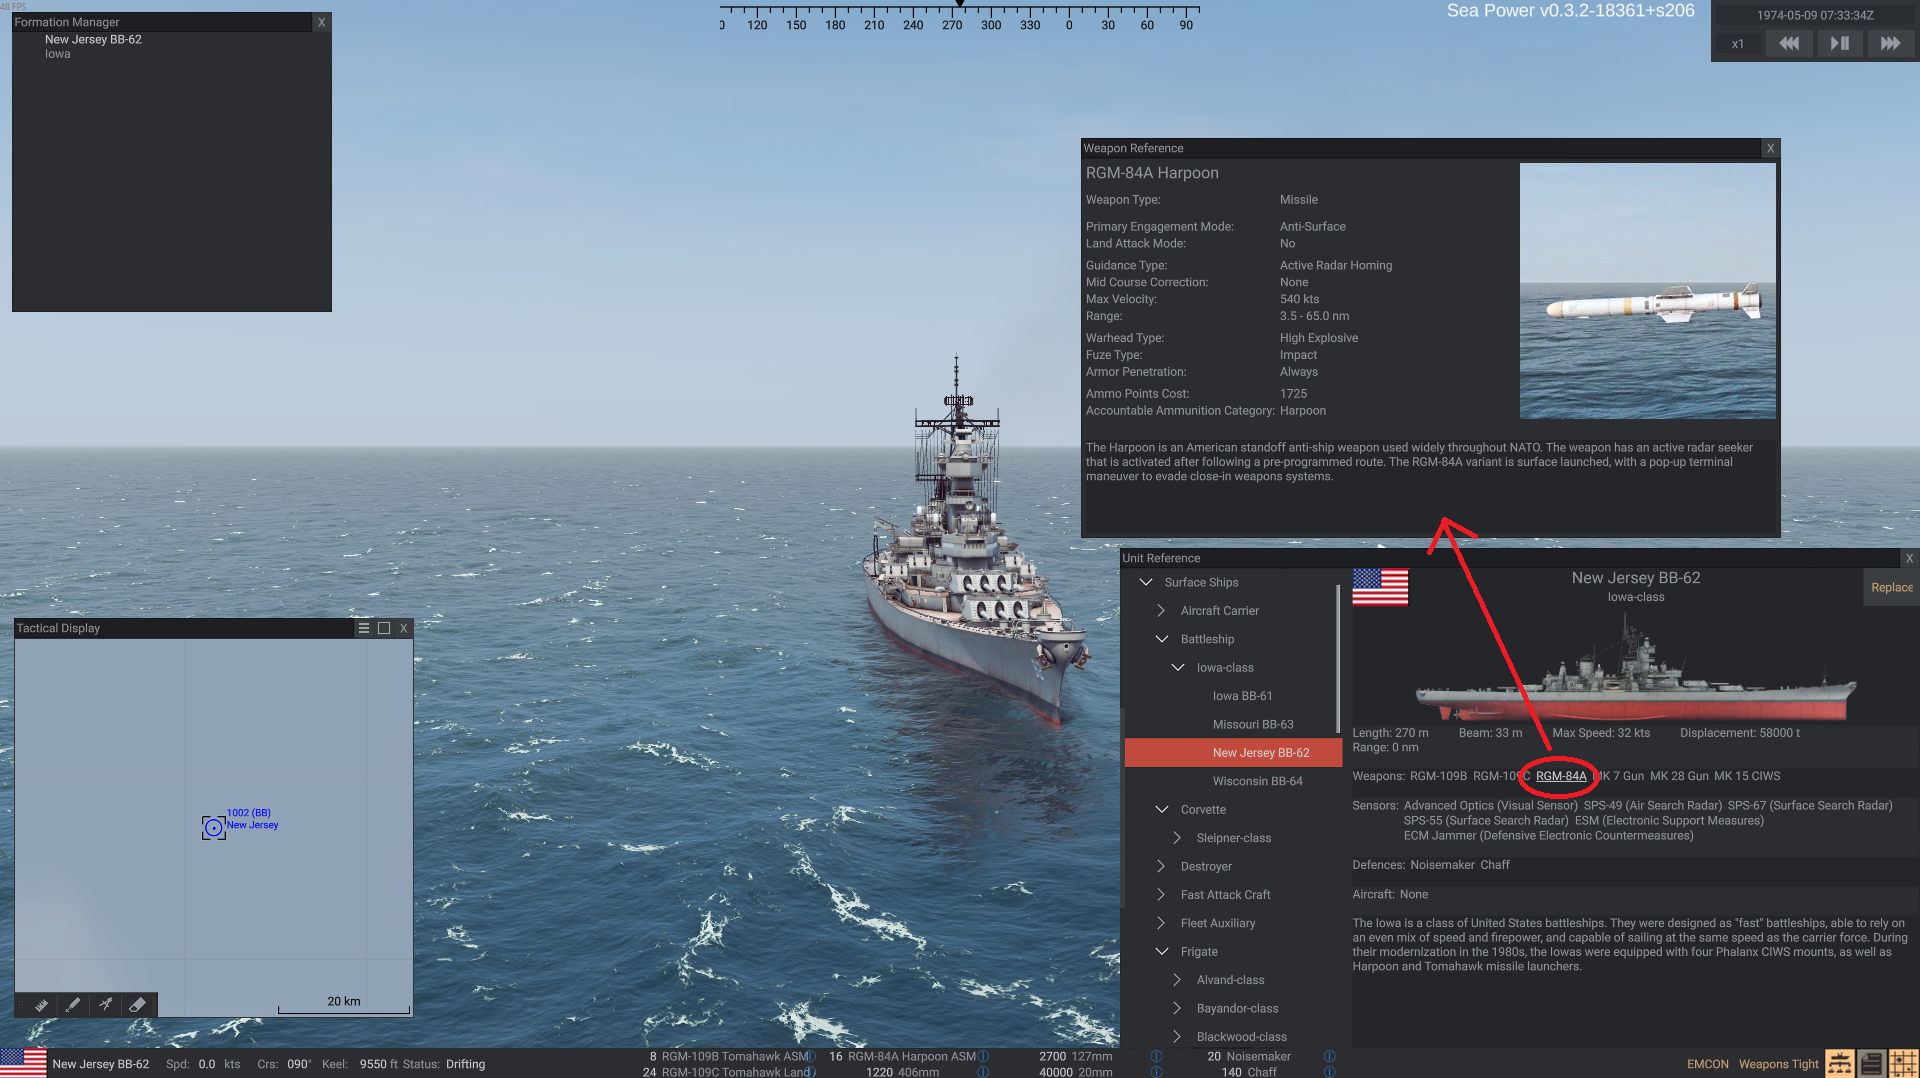Collapse the Corvette category
Image resolution: width=1920 pixels, height=1078 pixels.
click(x=1162, y=809)
